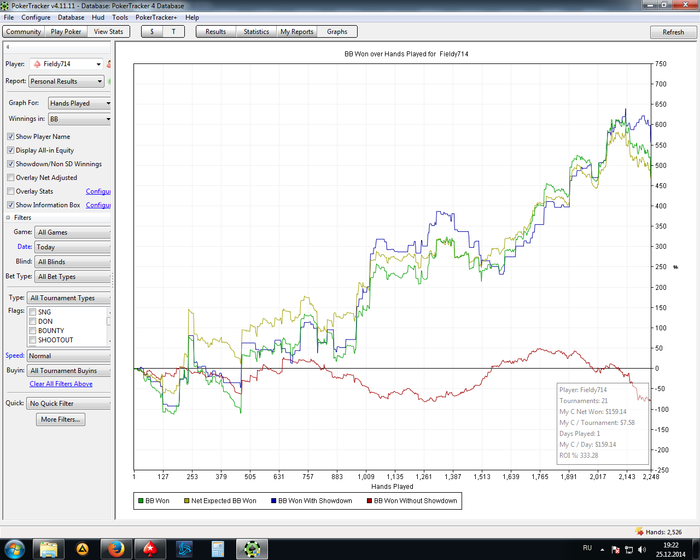The image size is (700, 560).
Task: Toggle Show Information Box checkbox
Action: click(x=11, y=205)
